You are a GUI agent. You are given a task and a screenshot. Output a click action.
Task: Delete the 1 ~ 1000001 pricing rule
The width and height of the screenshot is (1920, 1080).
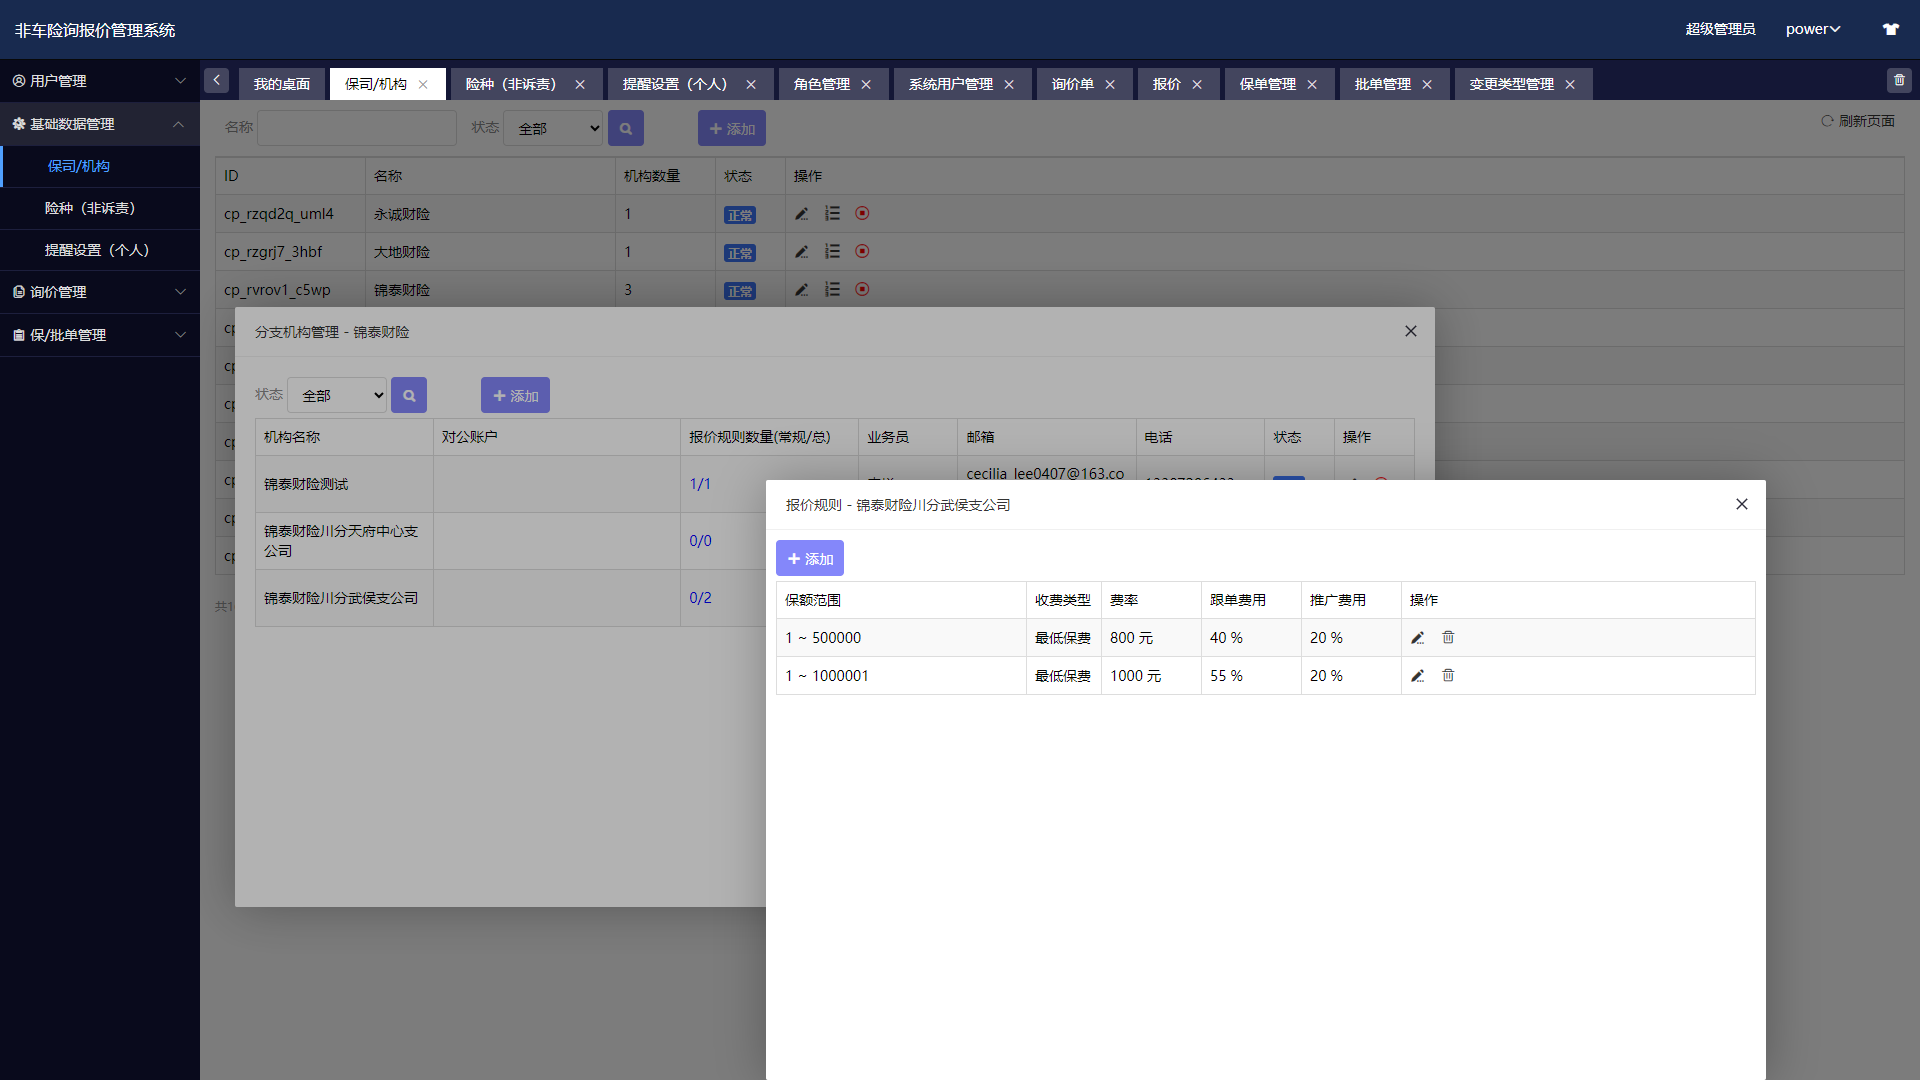coord(1448,676)
